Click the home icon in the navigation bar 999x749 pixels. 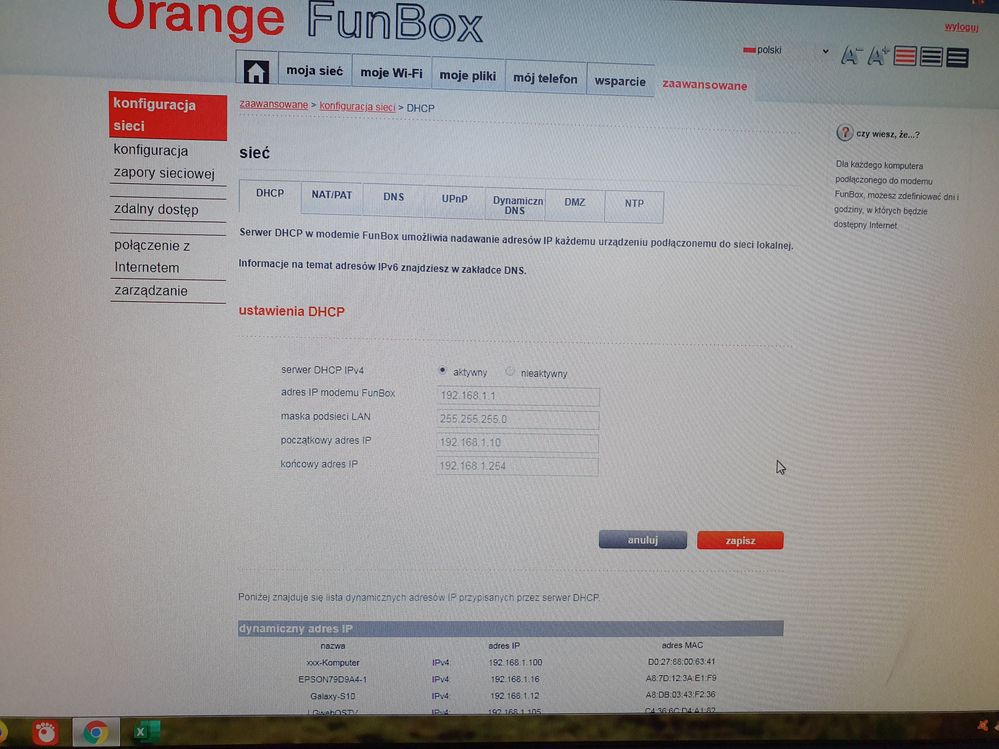(x=257, y=70)
